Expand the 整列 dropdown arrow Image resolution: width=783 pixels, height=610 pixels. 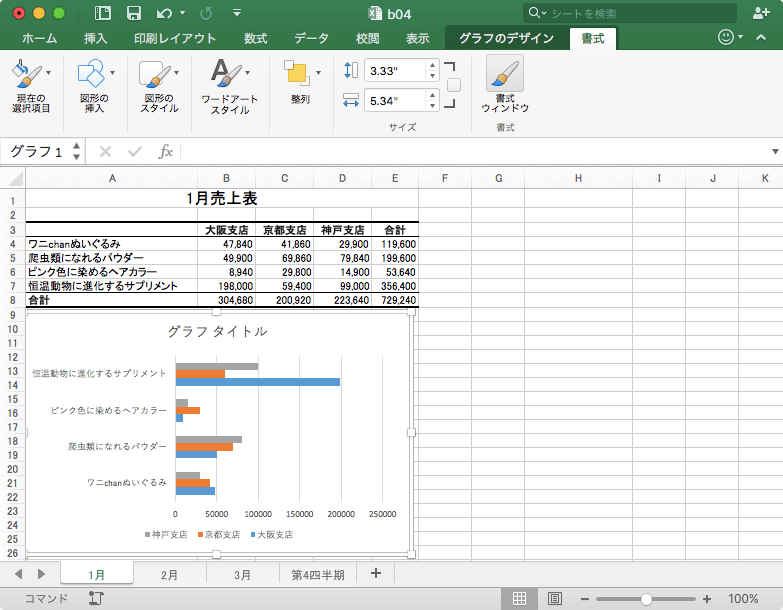318,73
